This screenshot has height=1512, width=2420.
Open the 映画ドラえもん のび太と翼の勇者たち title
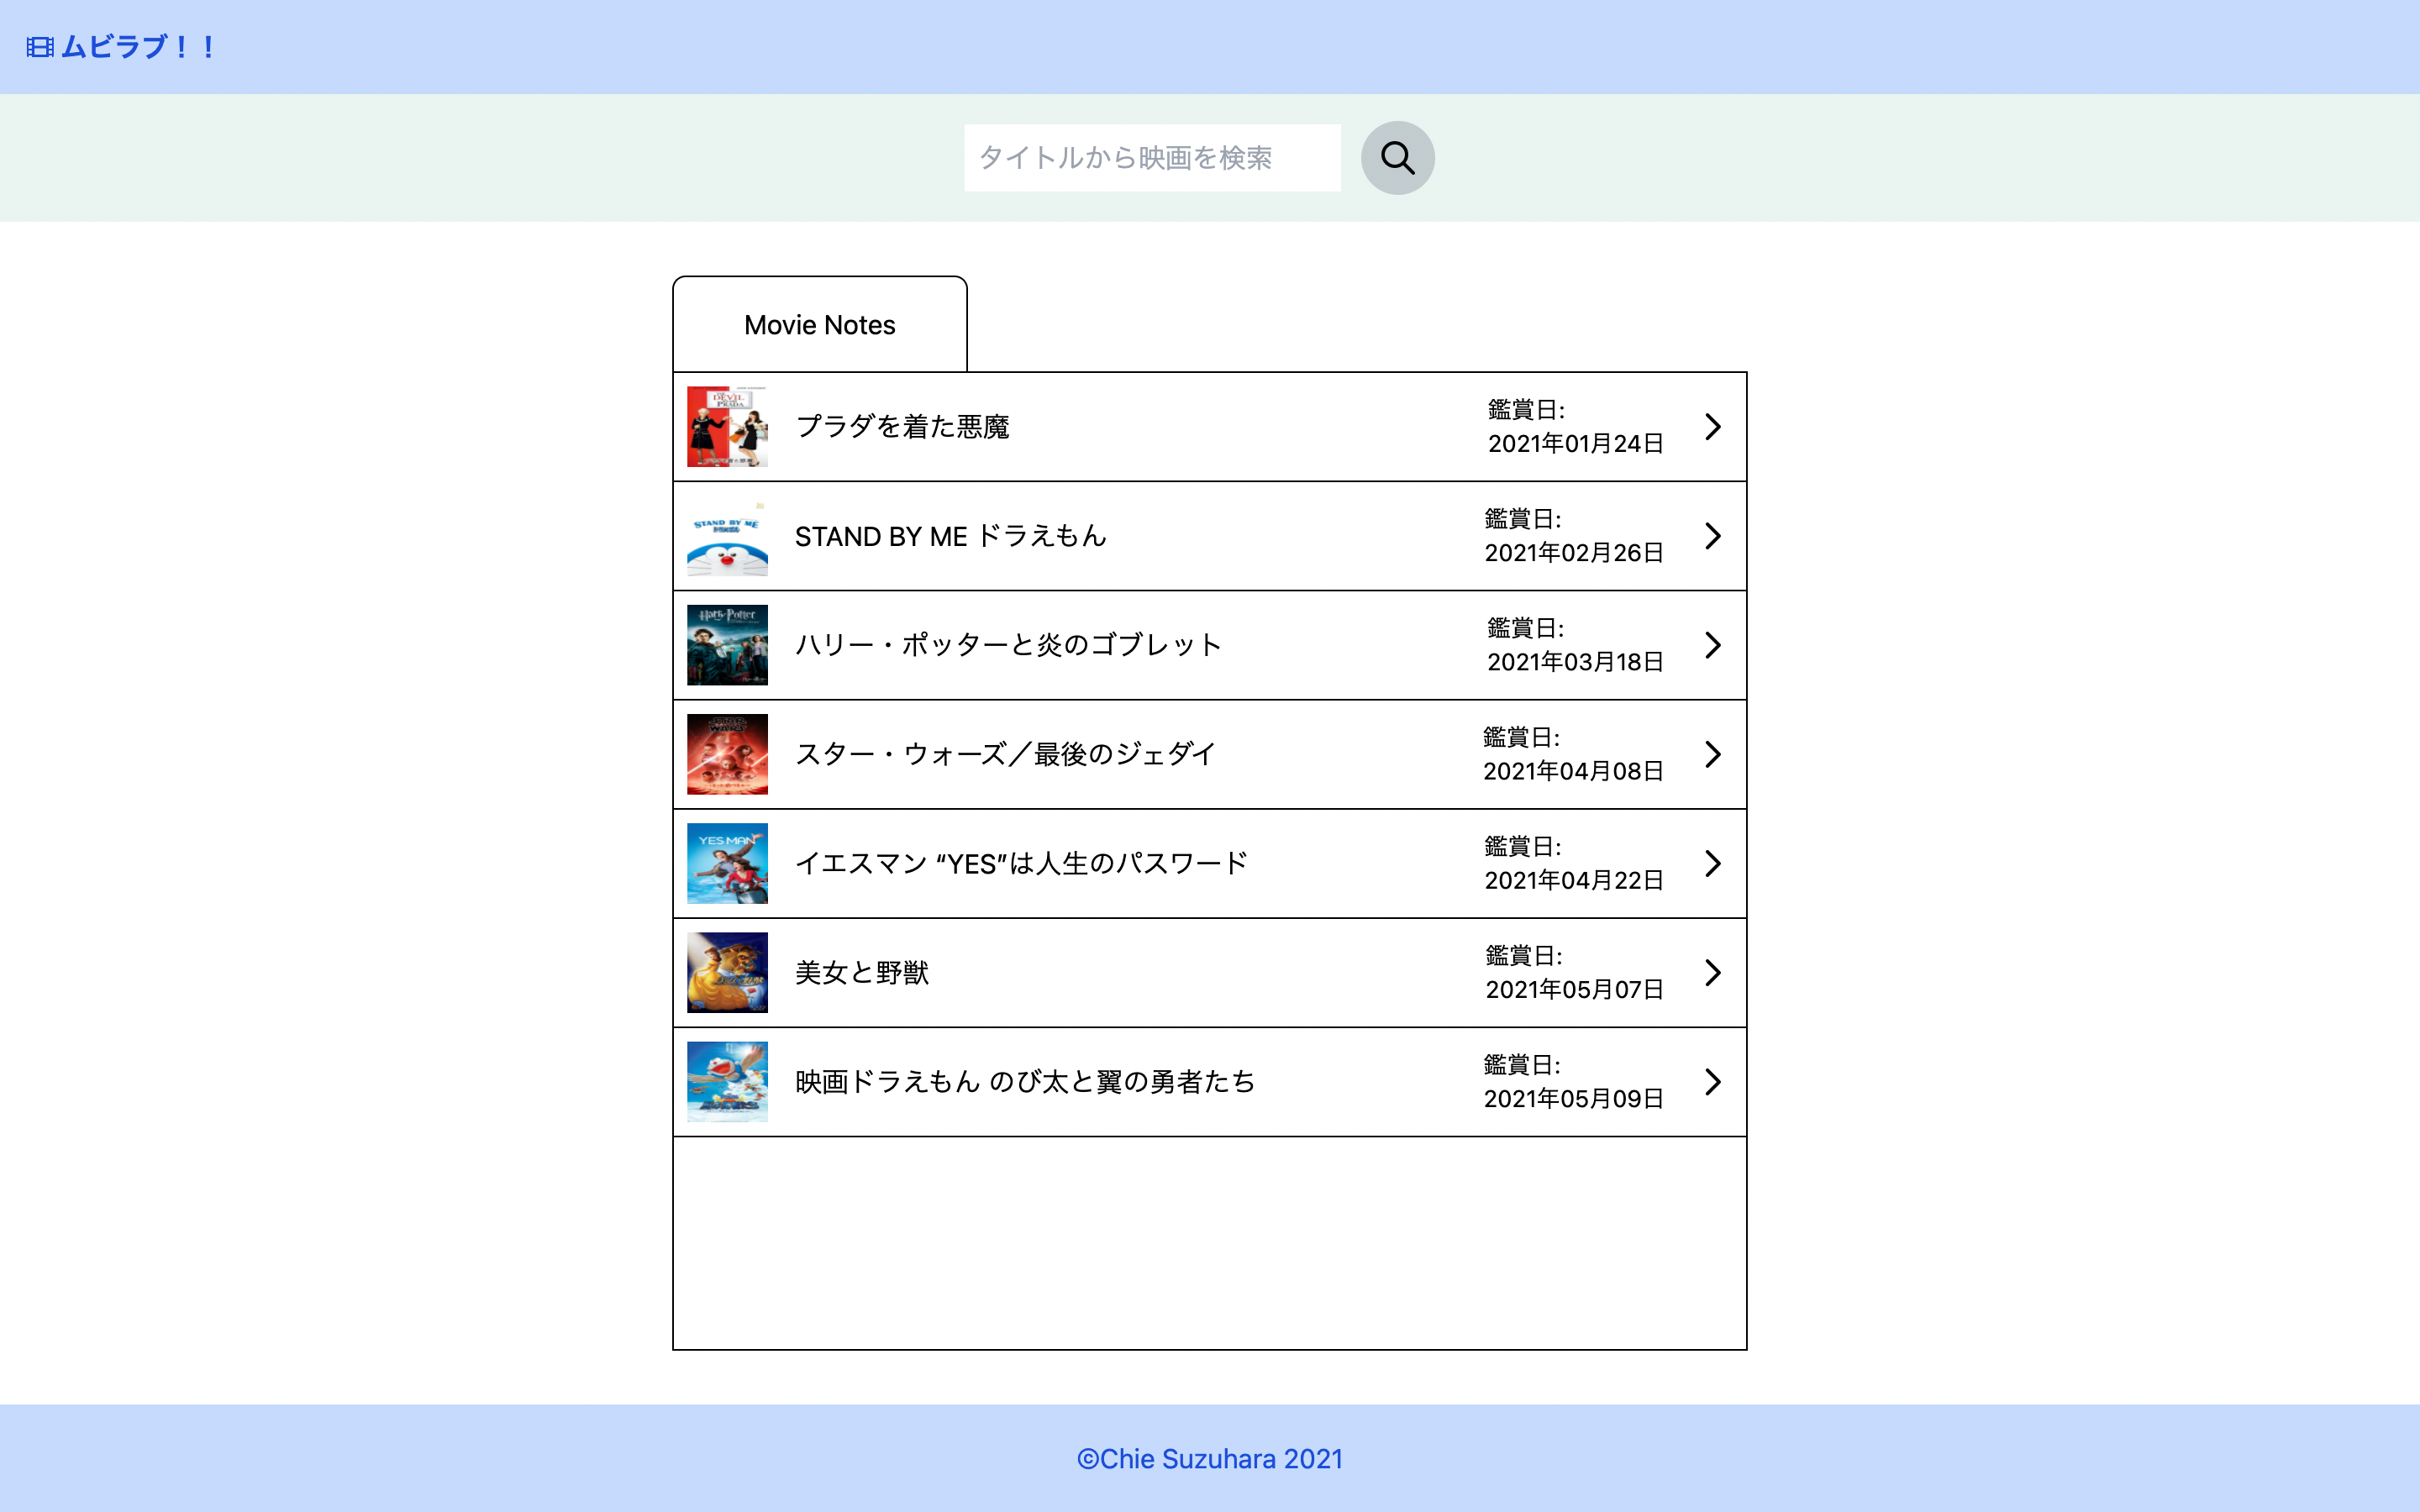click(1024, 1081)
